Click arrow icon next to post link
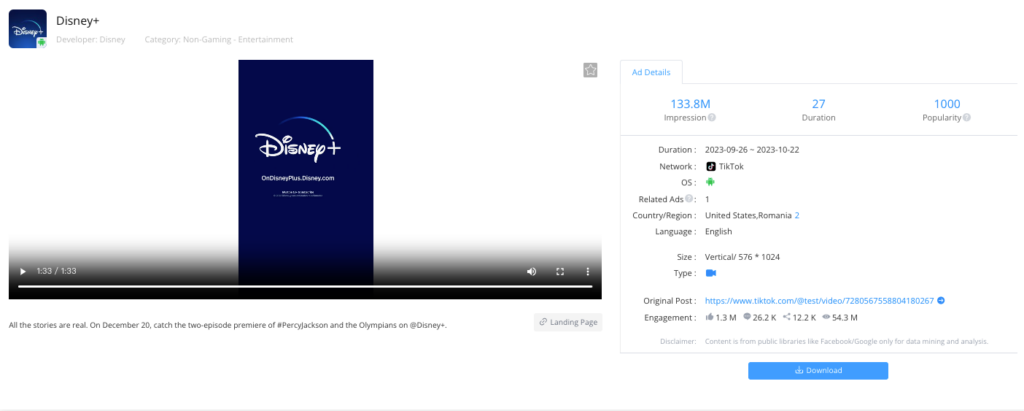Image resolution: width=1024 pixels, height=411 pixels. pyautogui.click(x=941, y=301)
